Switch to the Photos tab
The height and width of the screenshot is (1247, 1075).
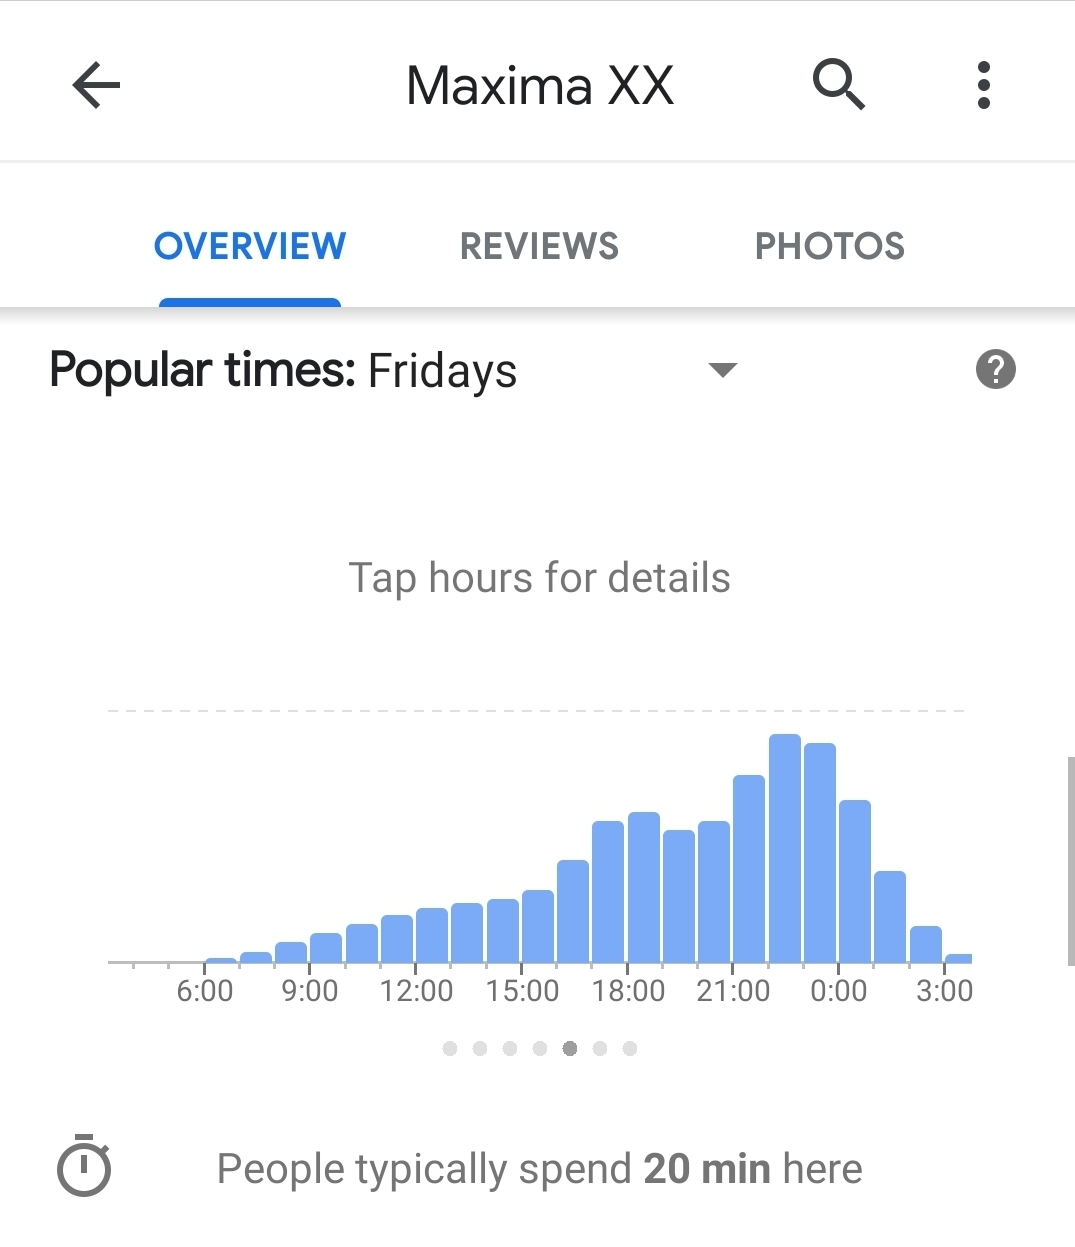click(829, 247)
